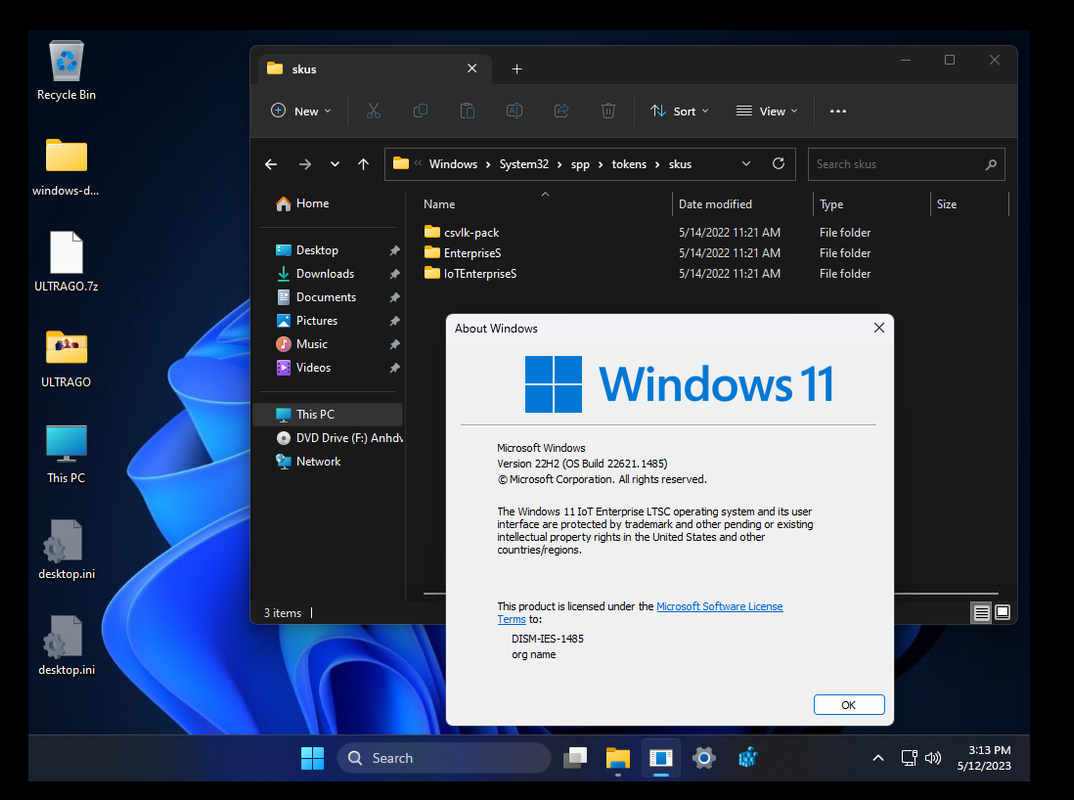This screenshot has width=1074, height=800.
Task: Open the Sort dropdown menu
Action: 679,111
